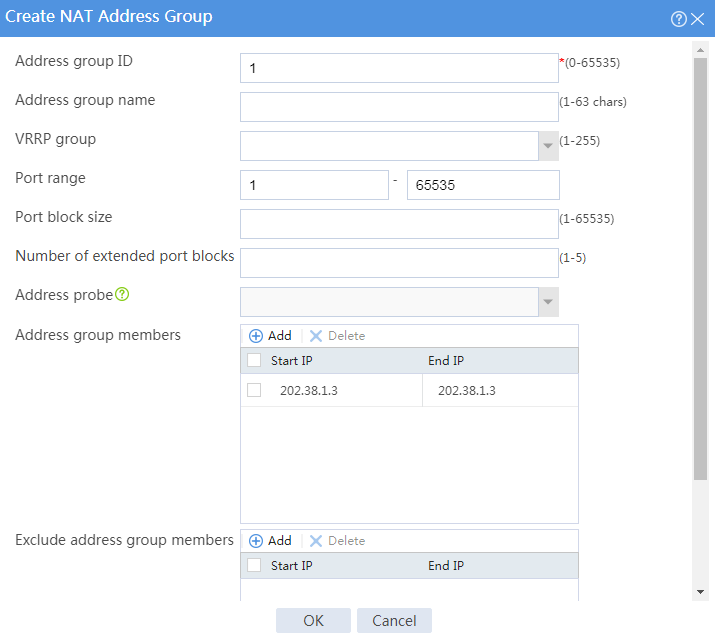
Task: Expand the Address probe dropdown
Action: point(548,302)
